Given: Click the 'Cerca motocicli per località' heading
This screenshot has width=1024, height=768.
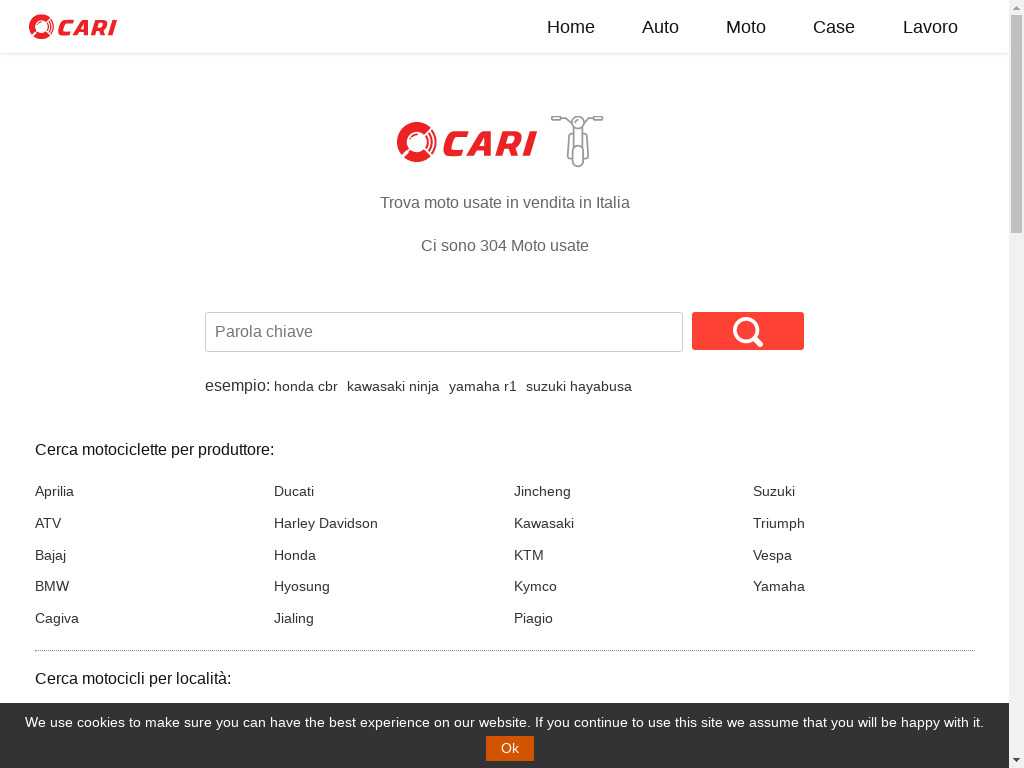Looking at the screenshot, I should pyautogui.click(x=133, y=679).
